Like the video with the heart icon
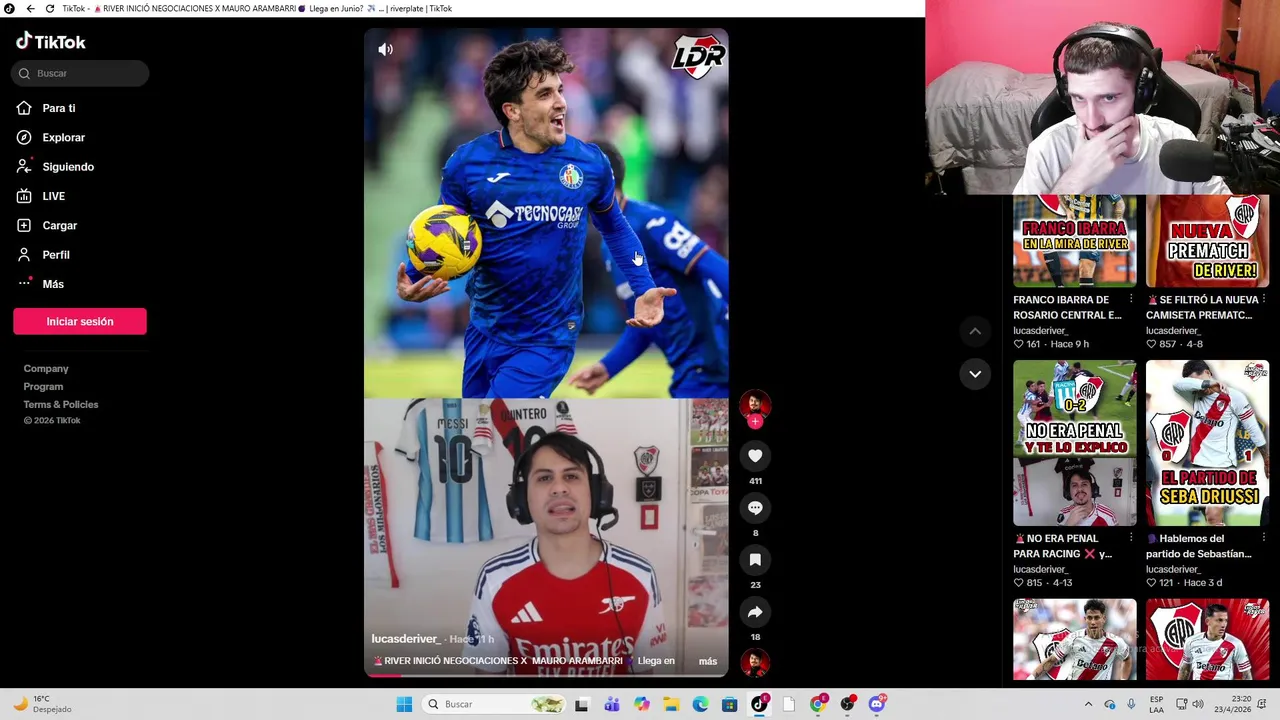Viewport: 1280px width, 720px height. pyautogui.click(x=755, y=456)
